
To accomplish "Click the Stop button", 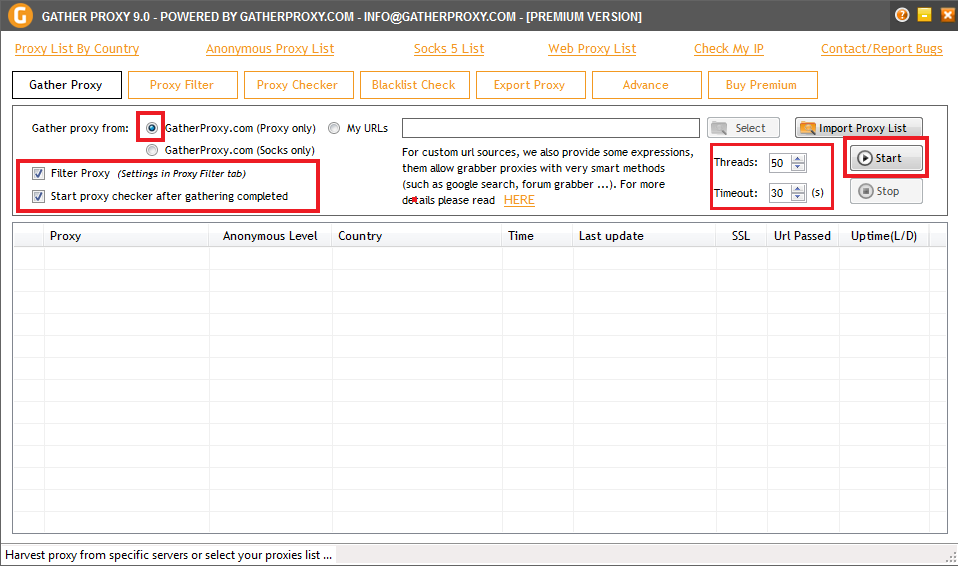I will (886, 191).
